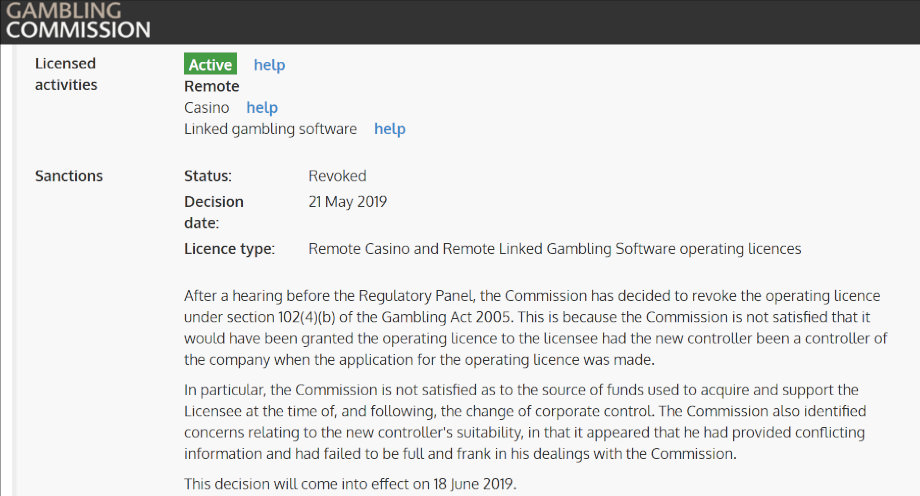The image size is (920, 496).
Task: Click the Licence type label
Action: point(229,249)
